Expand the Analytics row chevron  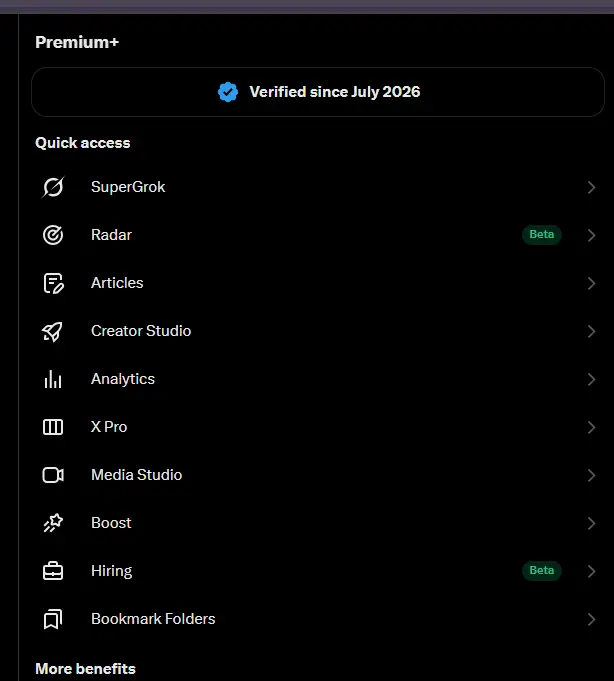(591, 379)
